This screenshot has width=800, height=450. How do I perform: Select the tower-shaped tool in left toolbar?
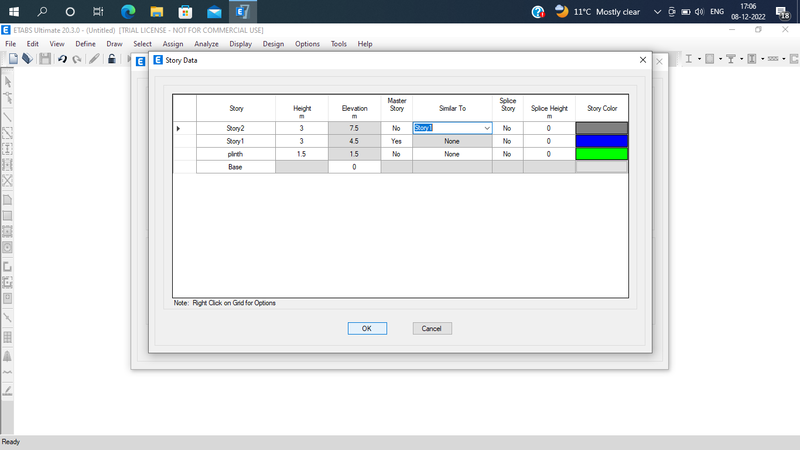pyautogui.click(x=7, y=356)
